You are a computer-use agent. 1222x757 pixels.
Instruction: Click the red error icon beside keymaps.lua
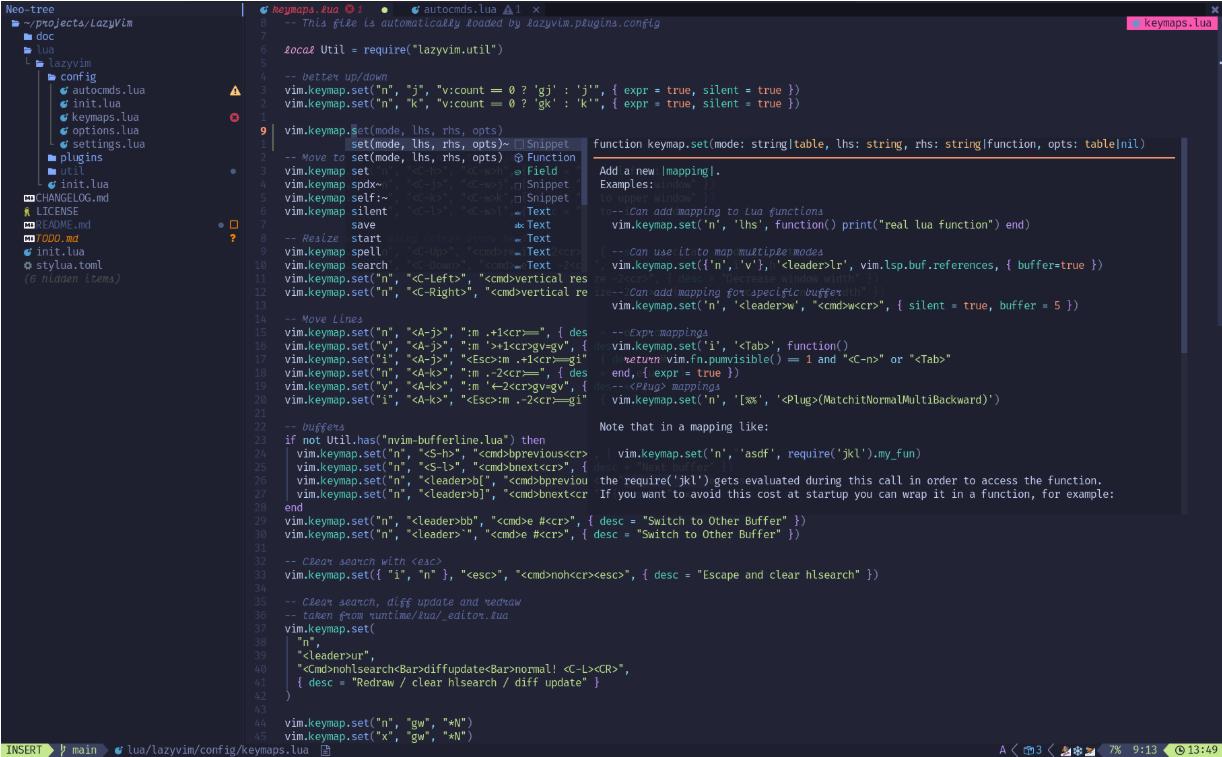(235, 117)
